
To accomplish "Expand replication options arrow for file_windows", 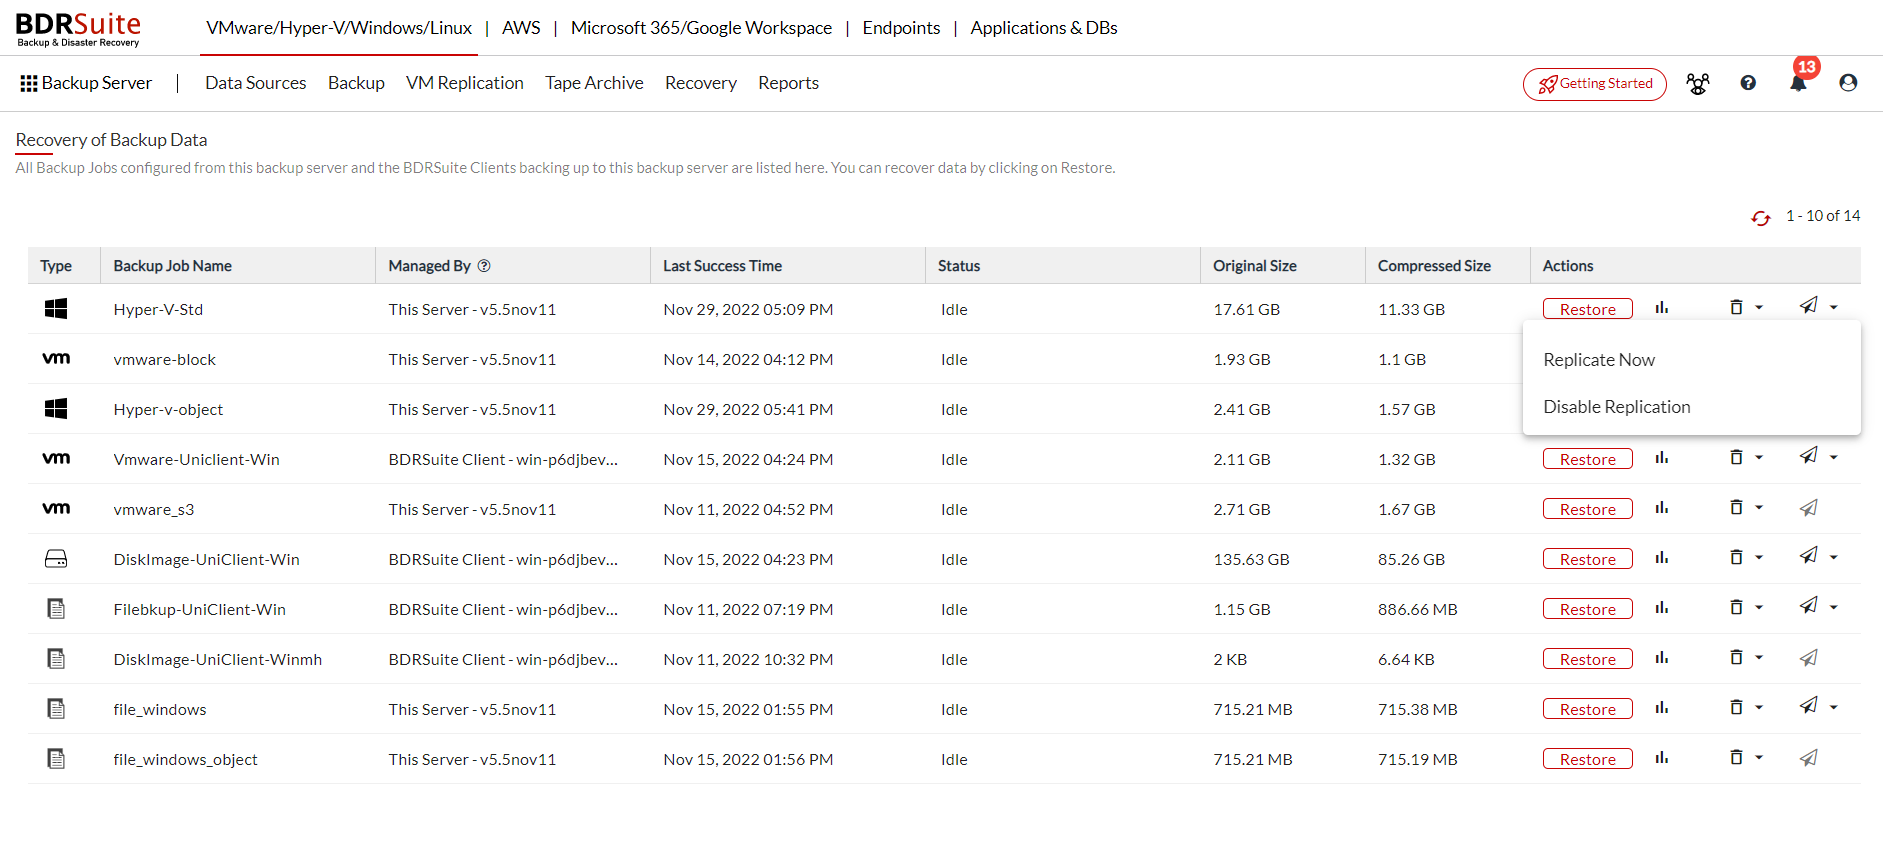I will coord(1834,708).
